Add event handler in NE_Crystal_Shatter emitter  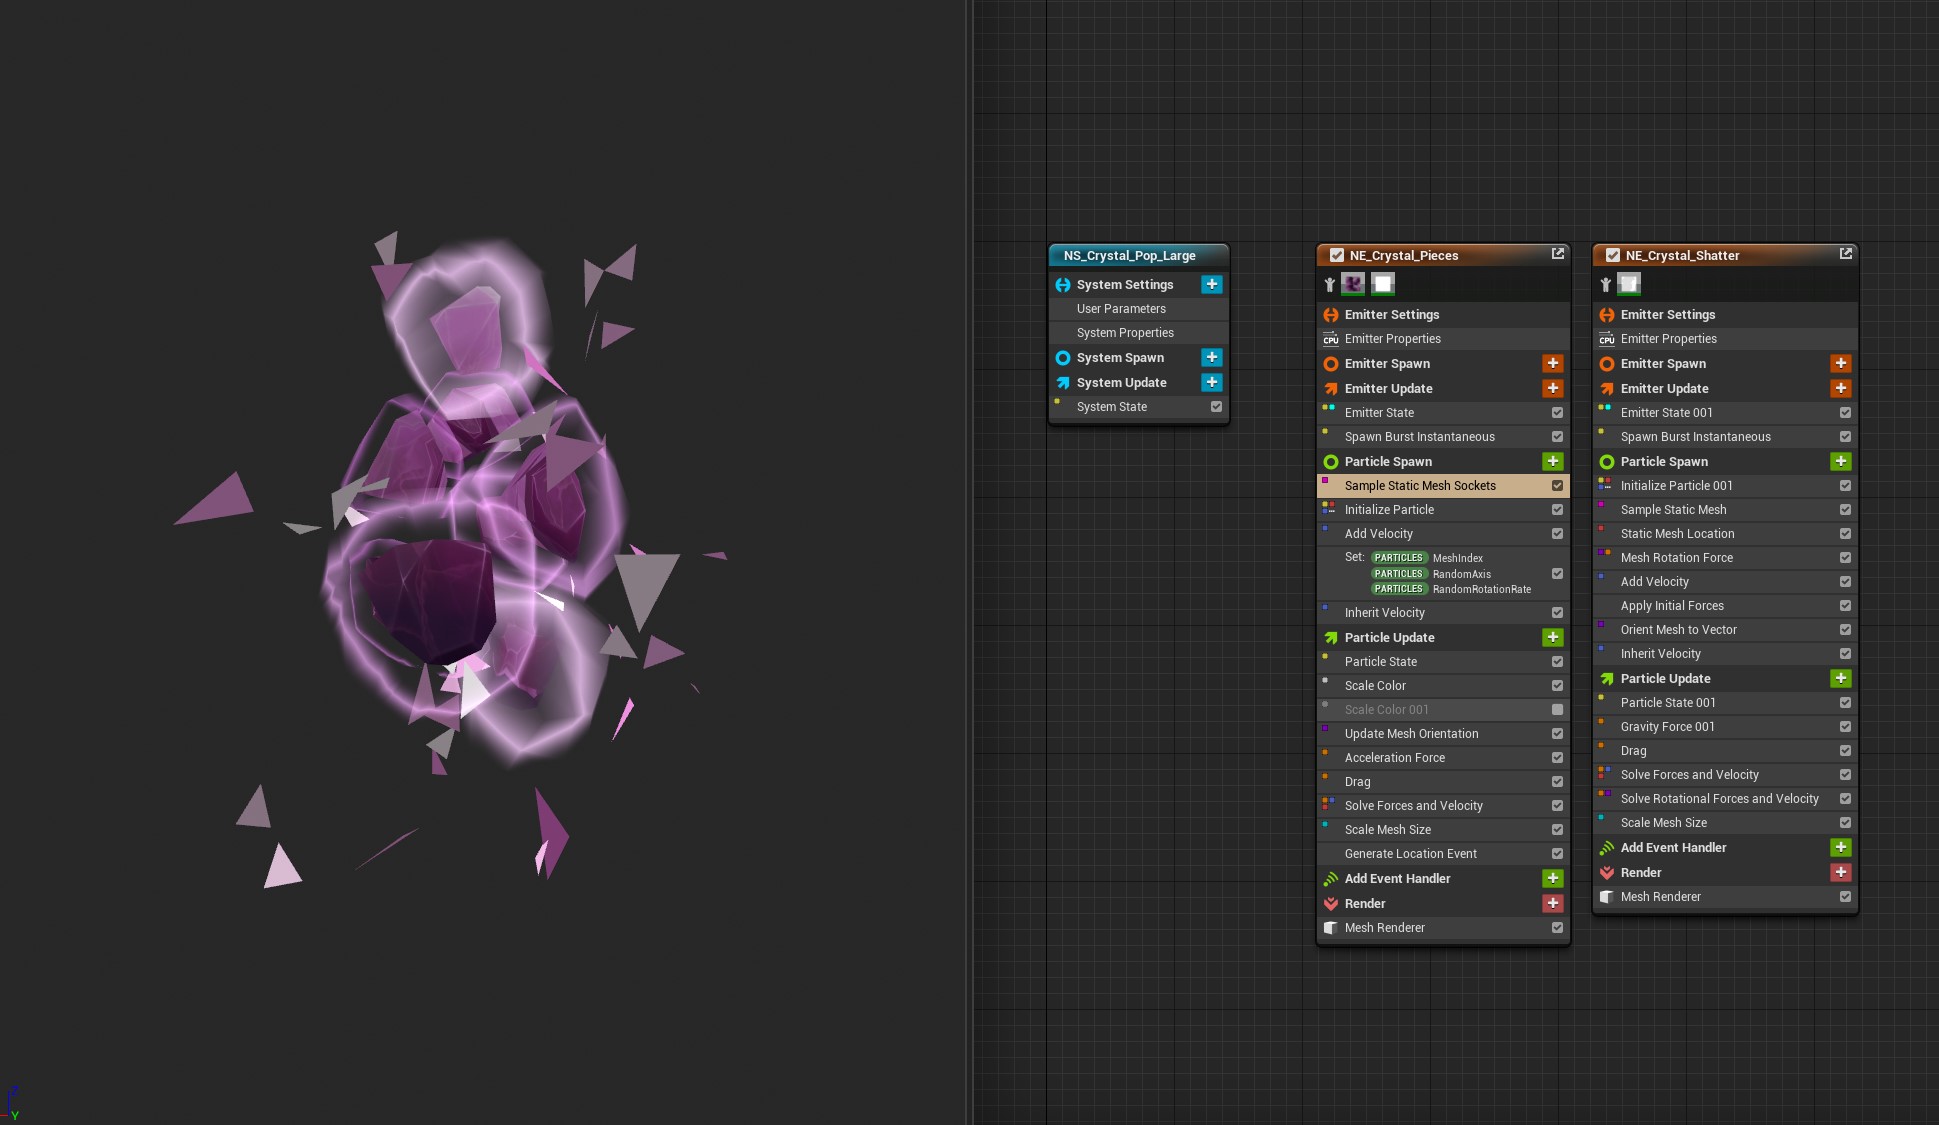(1840, 847)
